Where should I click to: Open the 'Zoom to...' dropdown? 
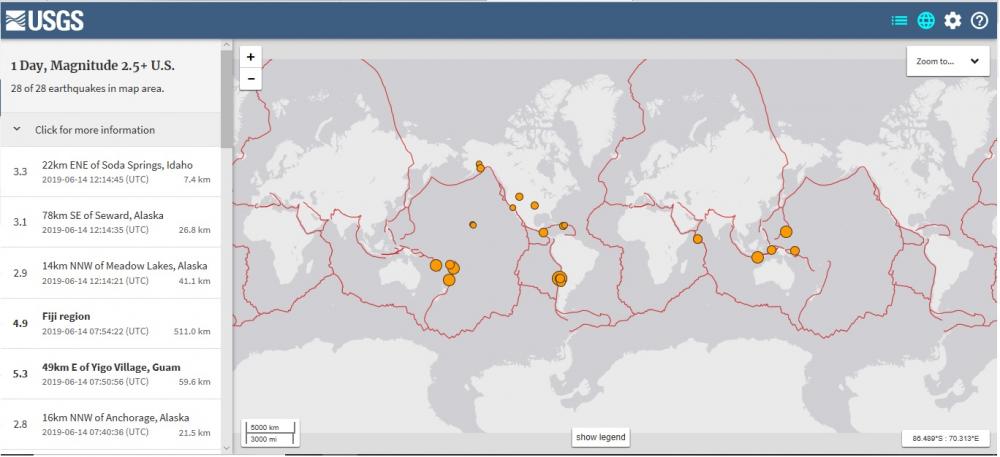click(948, 61)
